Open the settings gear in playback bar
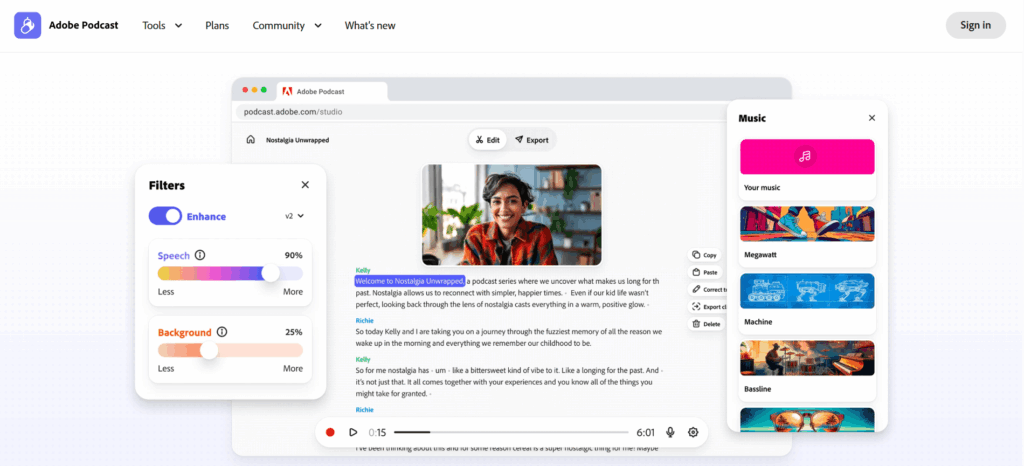1024x466 pixels. pyautogui.click(x=693, y=432)
